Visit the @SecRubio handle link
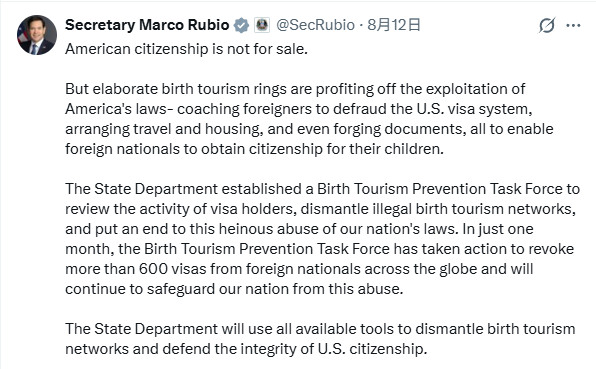Viewport: 596px width, 369px height. 315,25
